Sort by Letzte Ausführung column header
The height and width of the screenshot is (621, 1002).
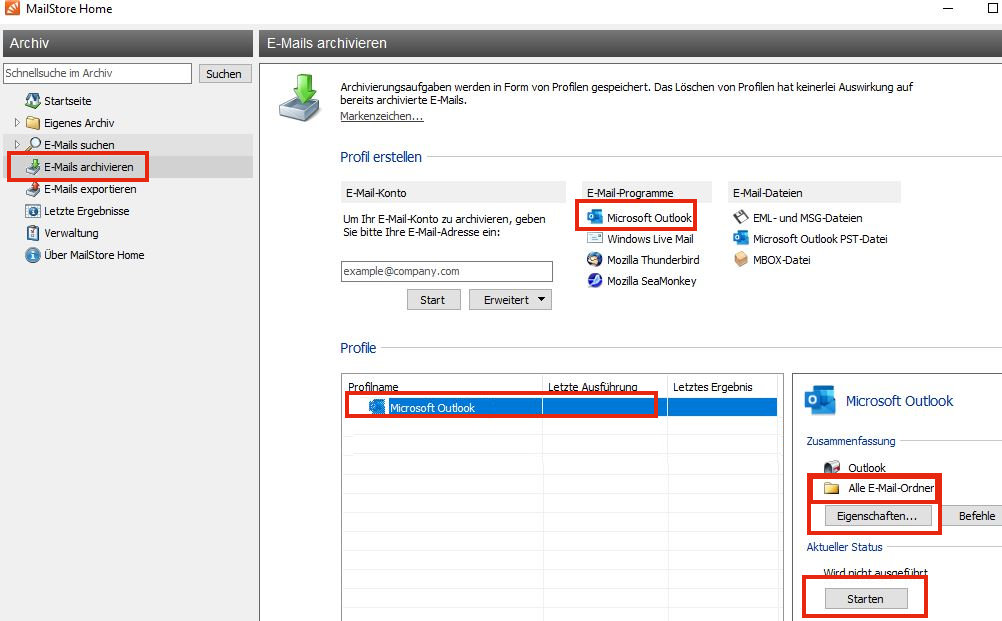(592, 387)
